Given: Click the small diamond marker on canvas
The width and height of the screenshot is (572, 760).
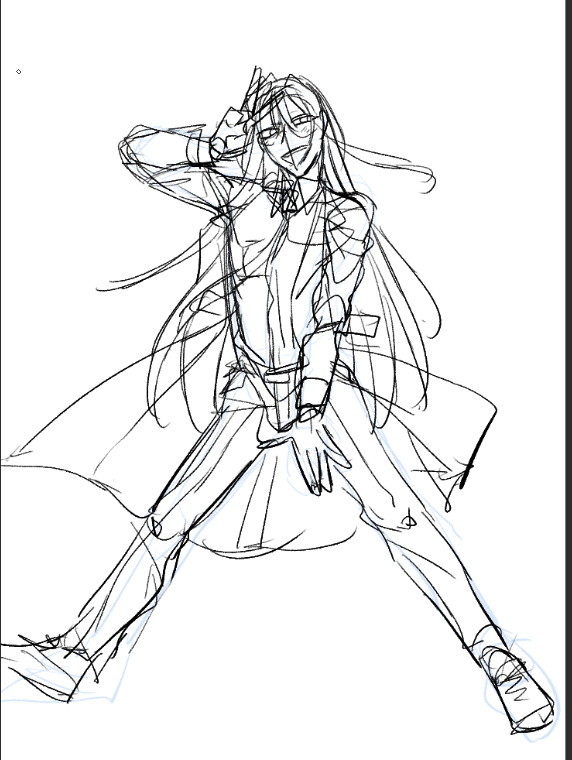Looking at the screenshot, I should click(x=18, y=72).
